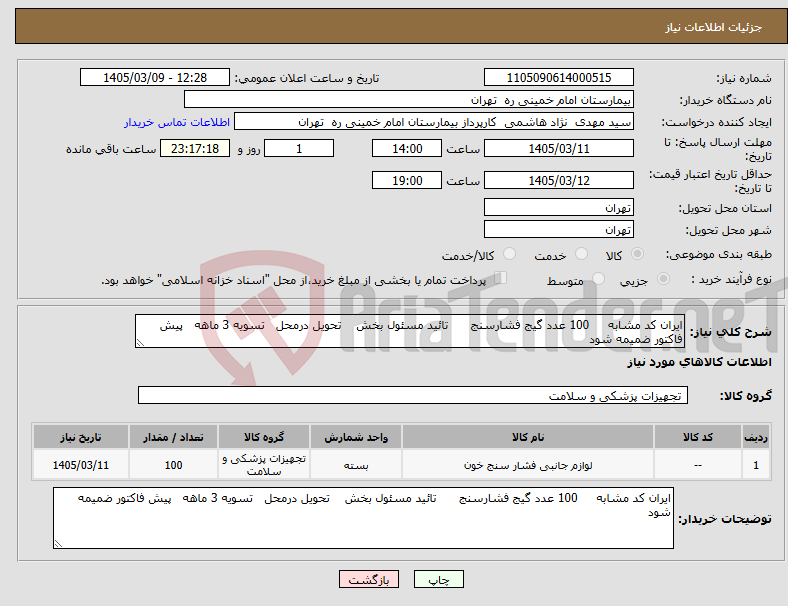Click the بازگشت back button

[369, 579]
